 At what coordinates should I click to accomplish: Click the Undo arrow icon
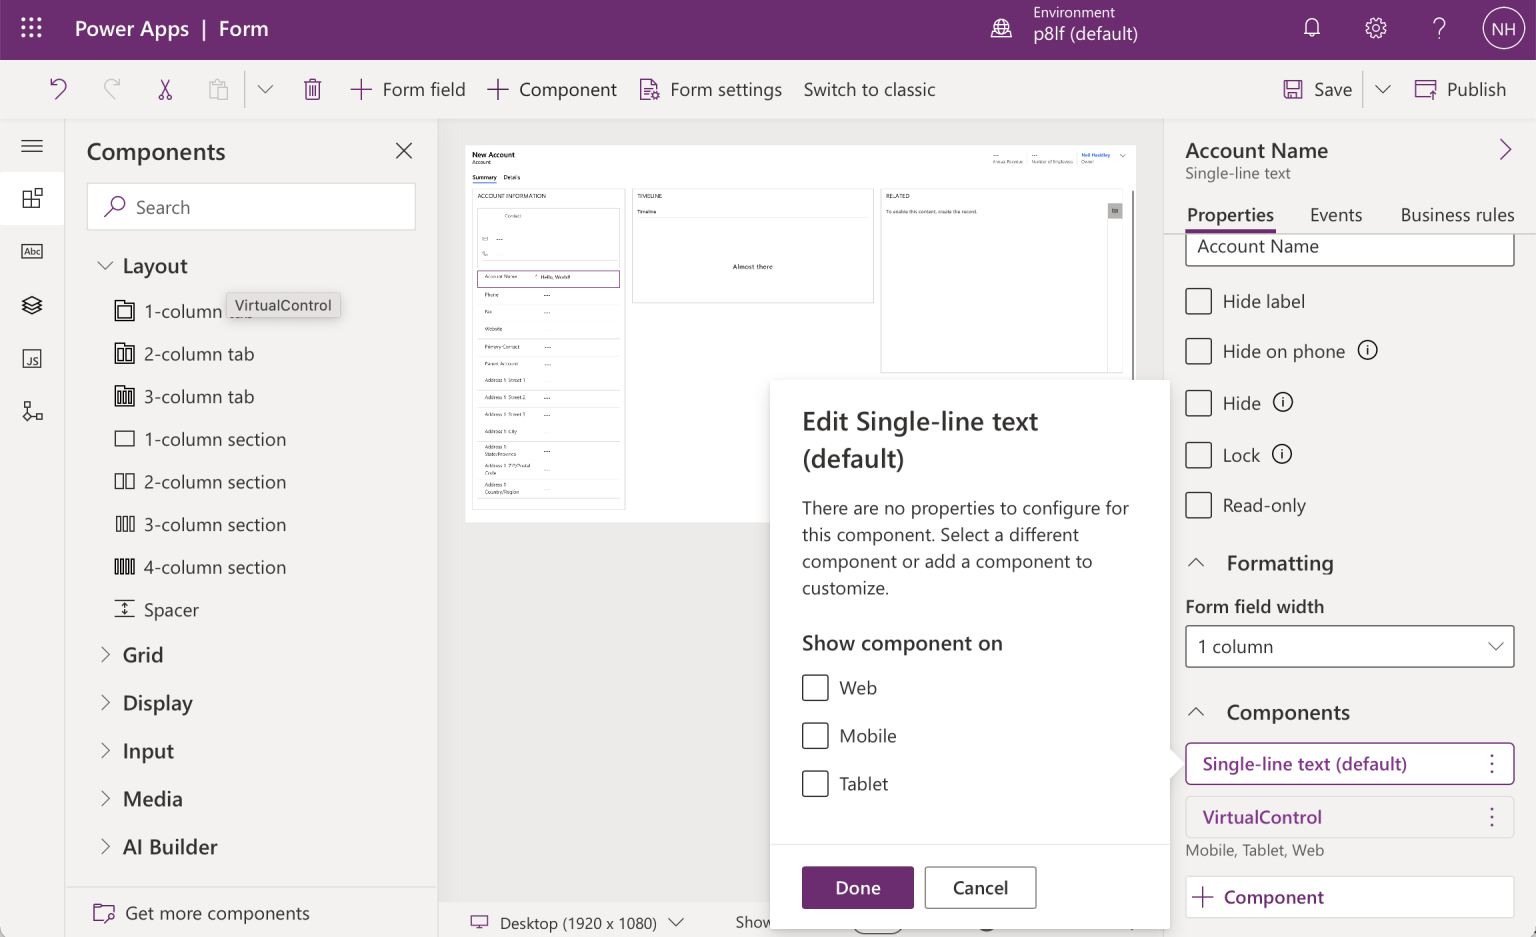[58, 89]
